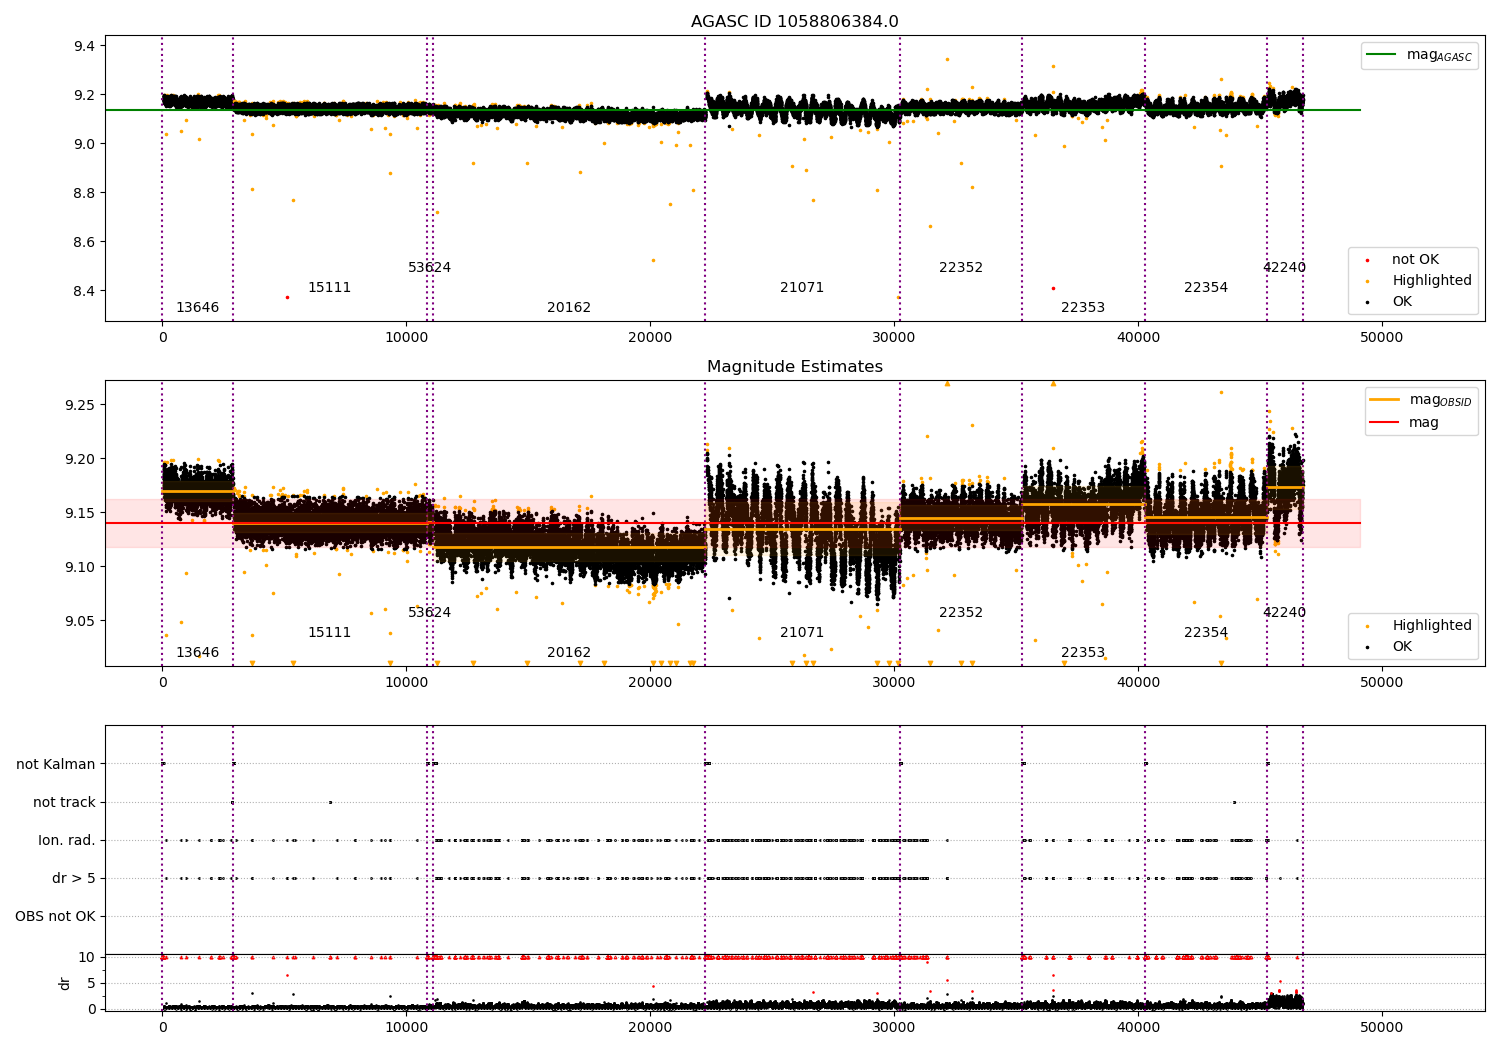Screen dimensions: 1500x1050
Task: Click y-axis tick 9.25 in middle plot
Action: click(x=81, y=405)
